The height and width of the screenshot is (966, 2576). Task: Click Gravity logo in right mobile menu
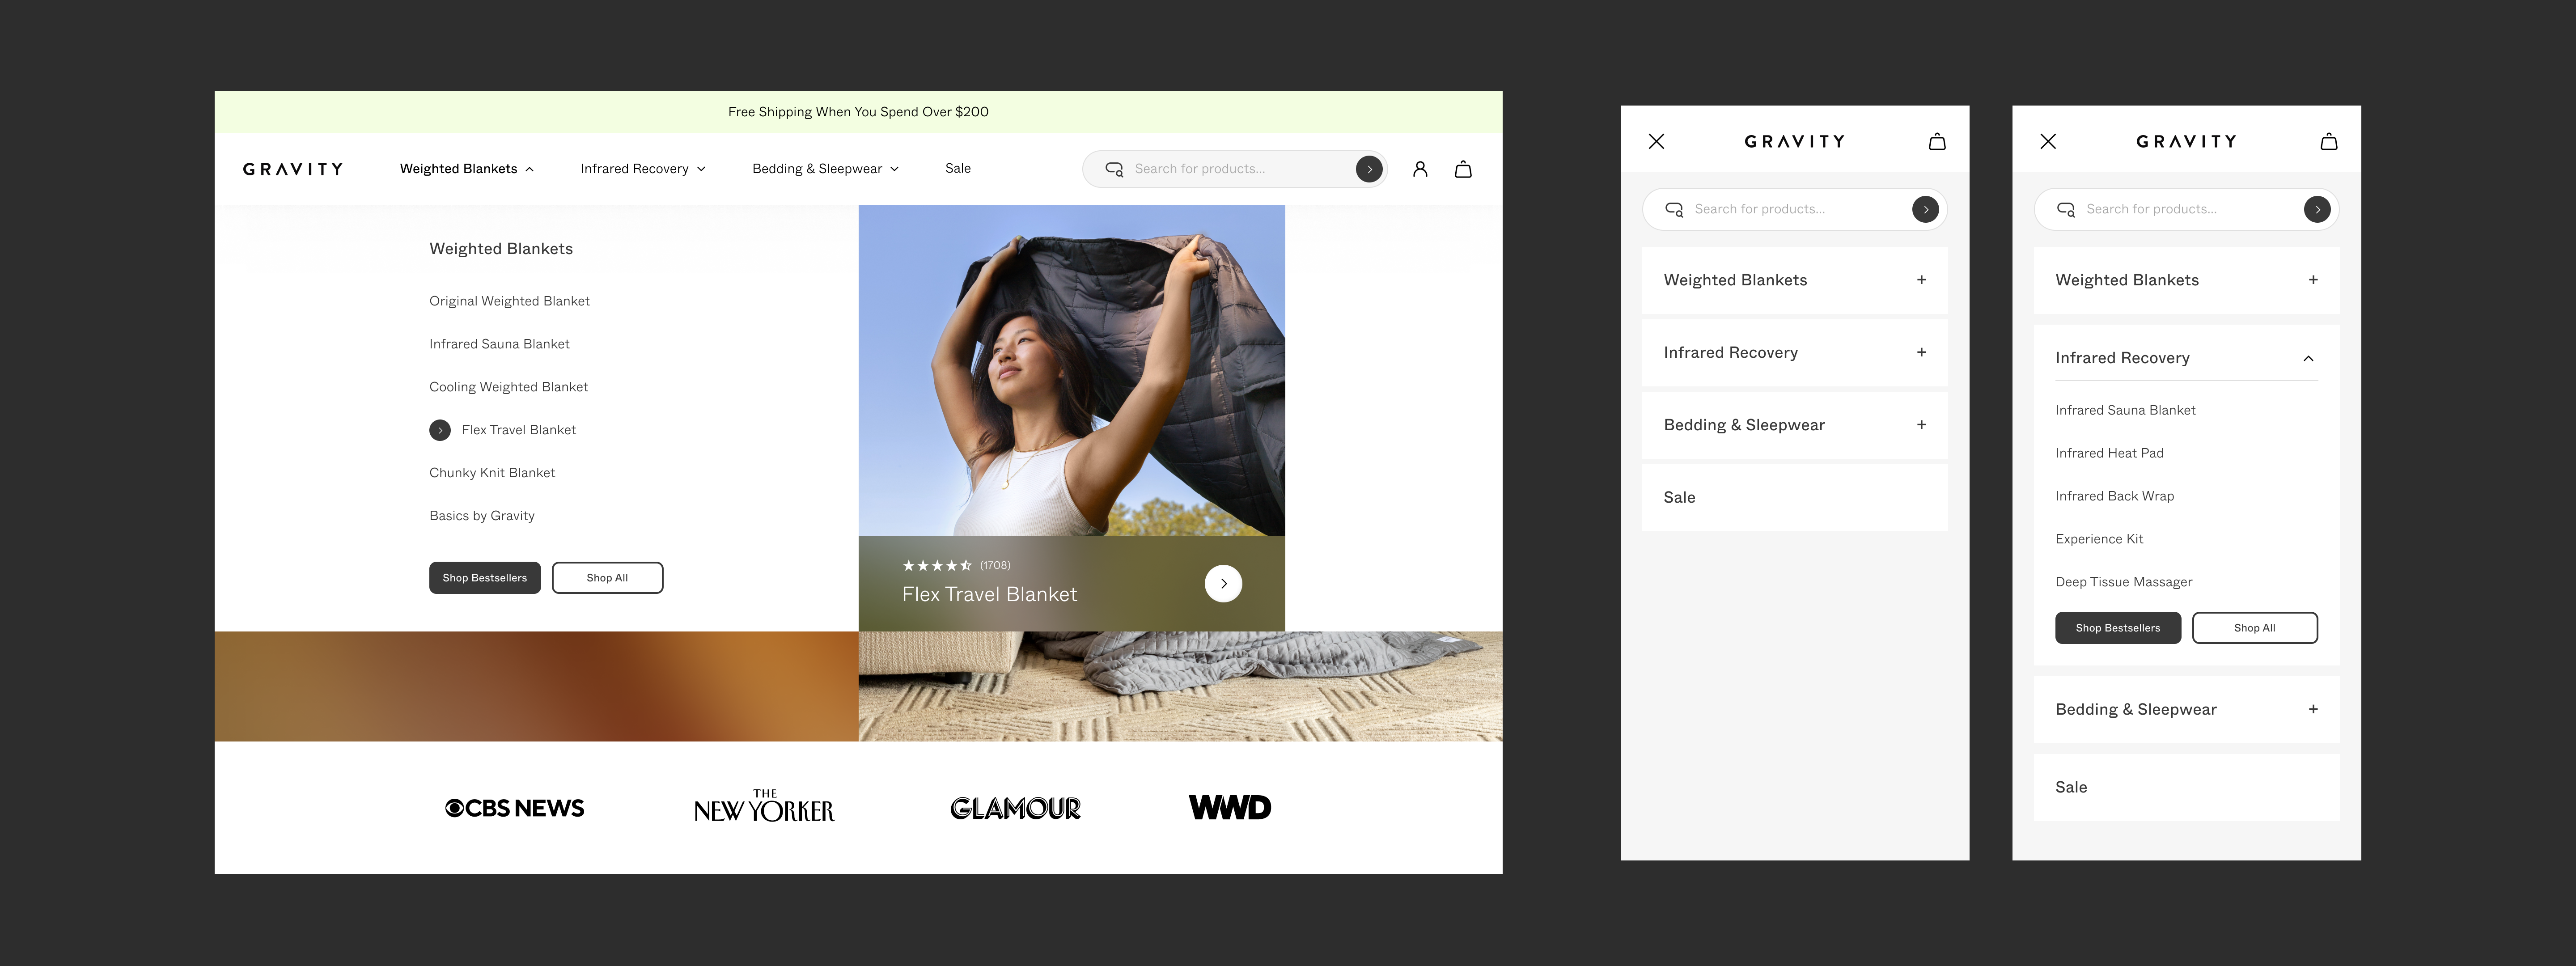click(x=2187, y=141)
